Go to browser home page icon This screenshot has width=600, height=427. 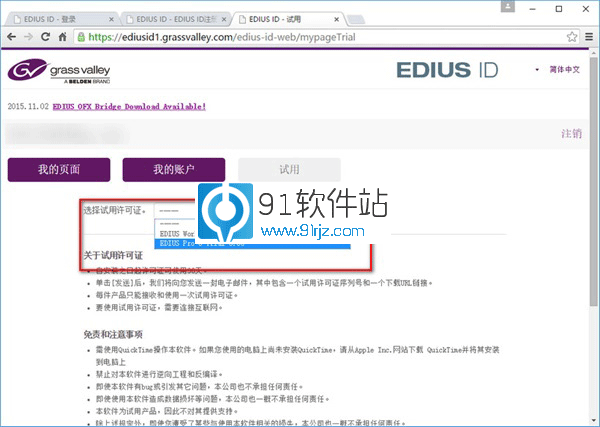click(x=65, y=35)
